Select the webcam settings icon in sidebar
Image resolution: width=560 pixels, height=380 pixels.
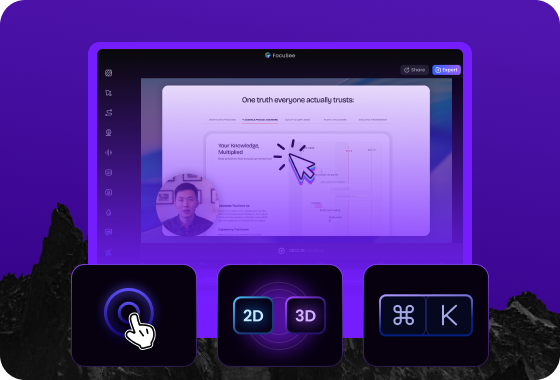click(x=109, y=132)
